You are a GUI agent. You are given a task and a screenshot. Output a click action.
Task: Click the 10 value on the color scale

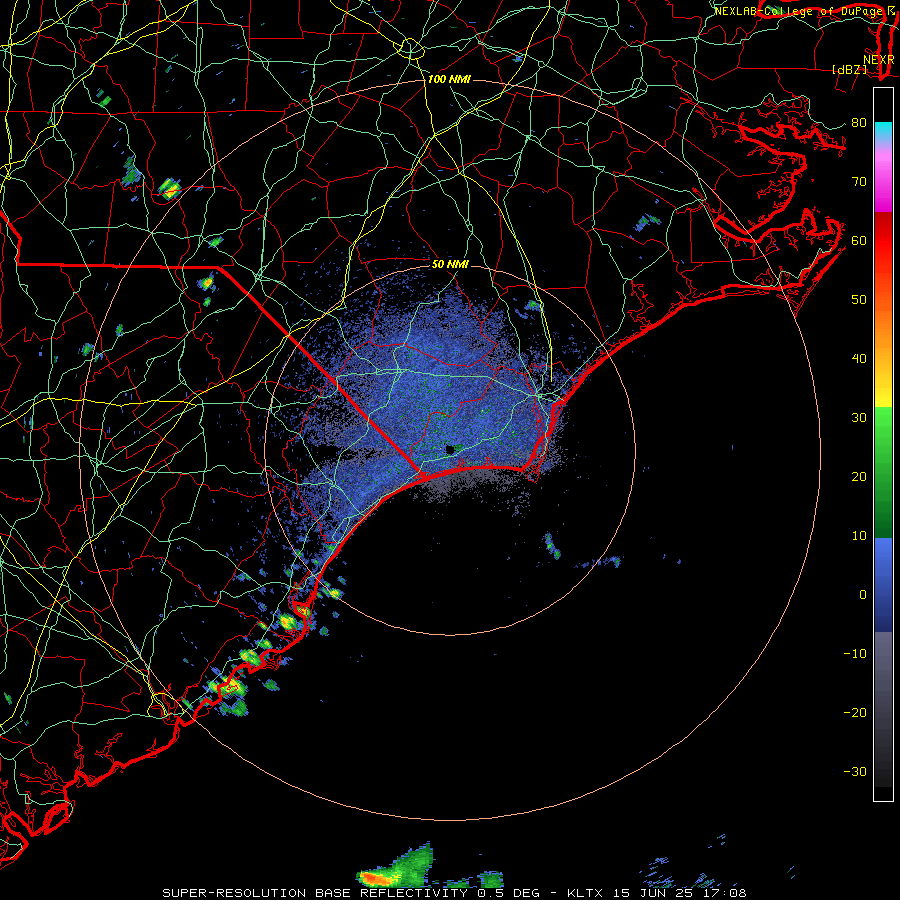[859, 537]
